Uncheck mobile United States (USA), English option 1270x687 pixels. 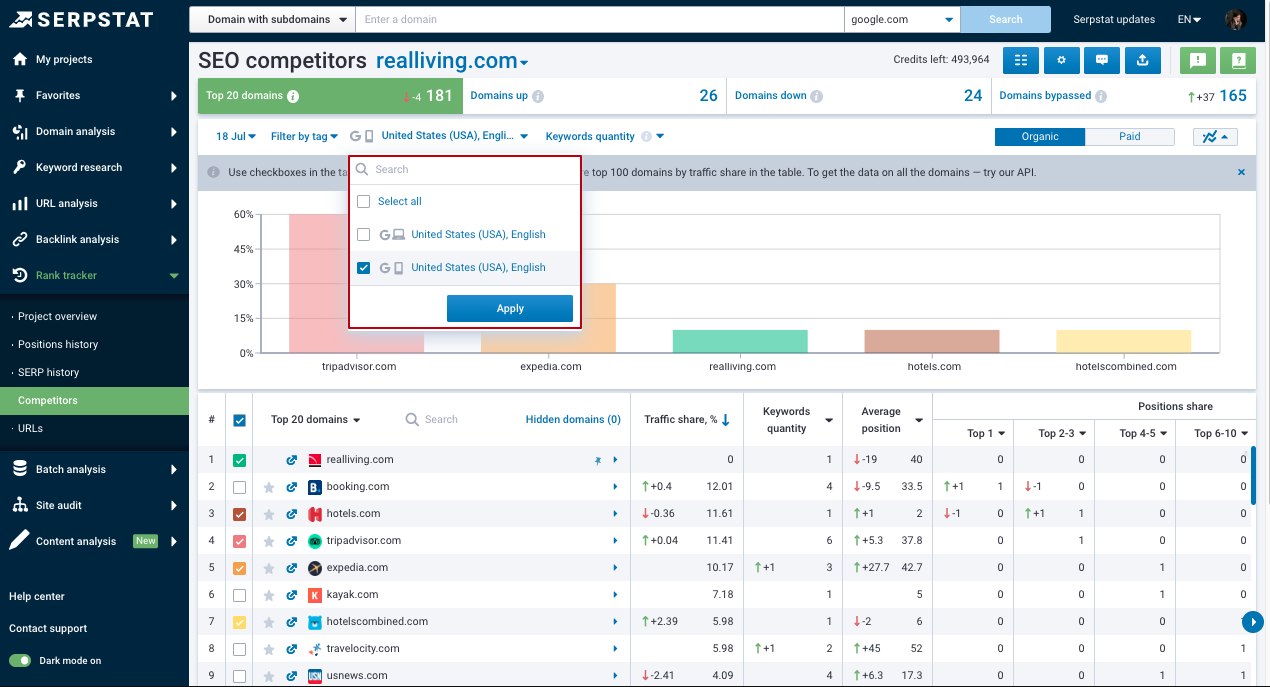click(x=364, y=267)
